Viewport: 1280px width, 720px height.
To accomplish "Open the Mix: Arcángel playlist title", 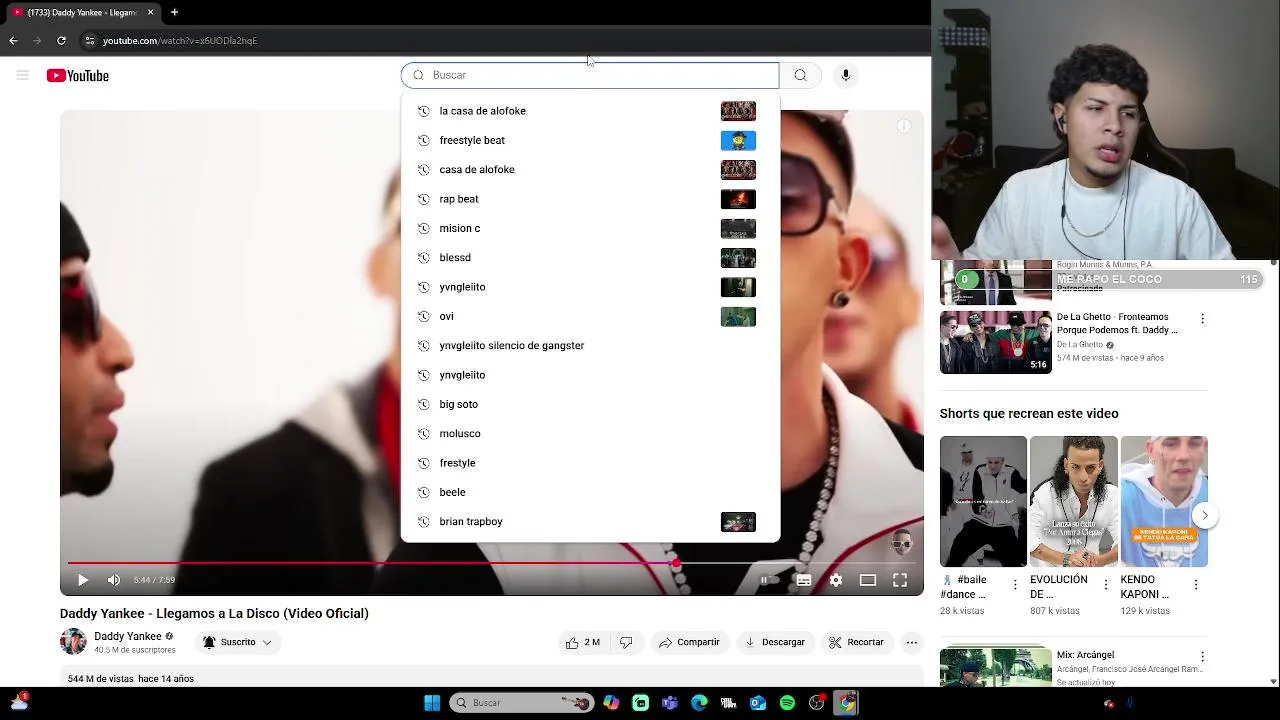I will (x=1085, y=655).
